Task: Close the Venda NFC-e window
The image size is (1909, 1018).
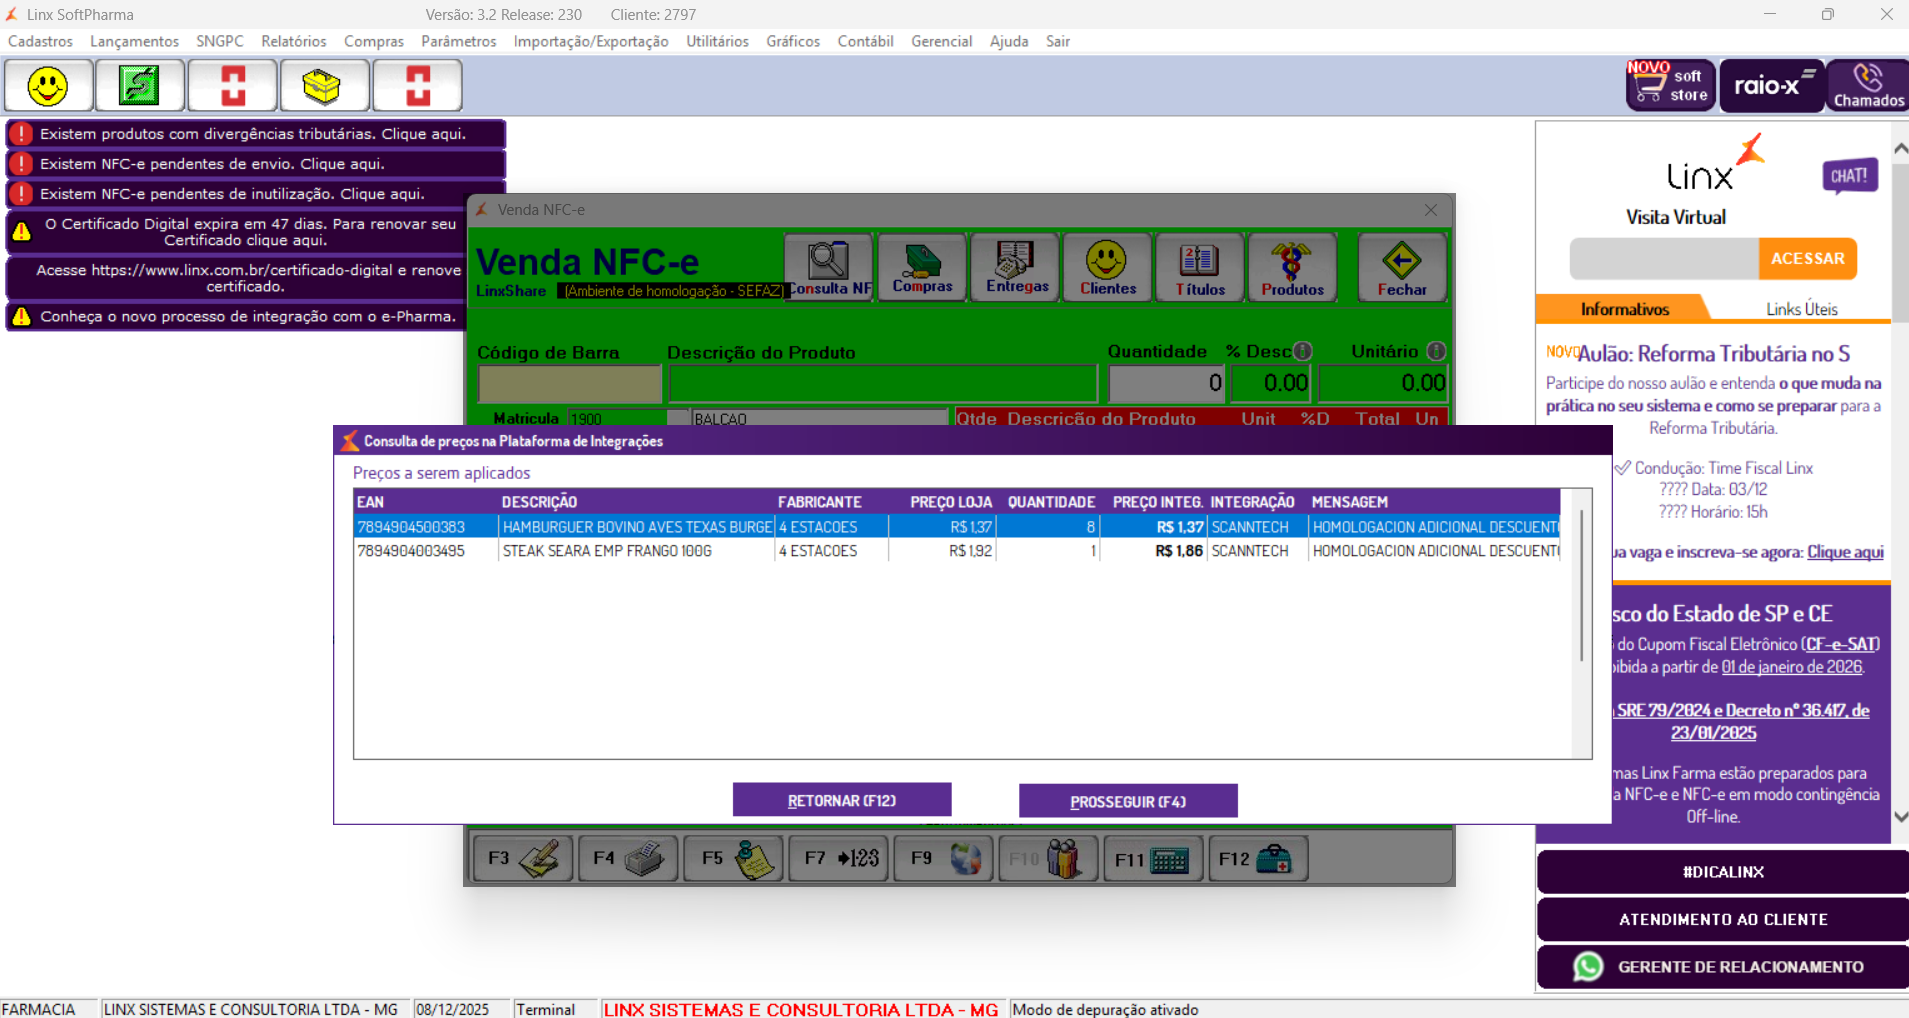Action: (x=1431, y=210)
